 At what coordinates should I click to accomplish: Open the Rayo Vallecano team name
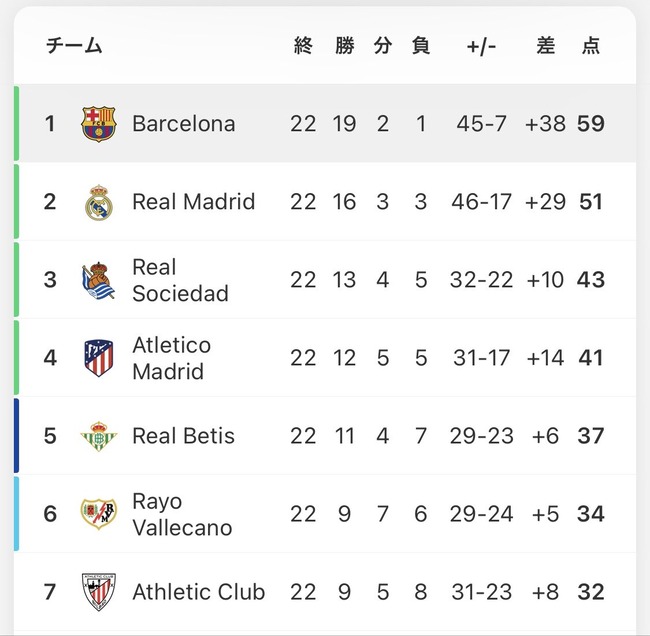coord(181,514)
